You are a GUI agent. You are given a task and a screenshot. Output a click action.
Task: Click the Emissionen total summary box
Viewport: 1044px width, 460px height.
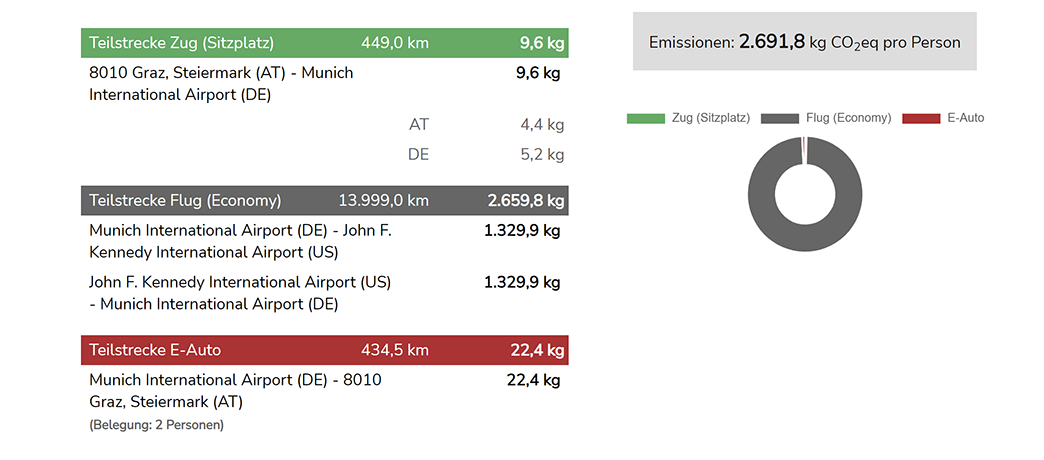[804, 42]
